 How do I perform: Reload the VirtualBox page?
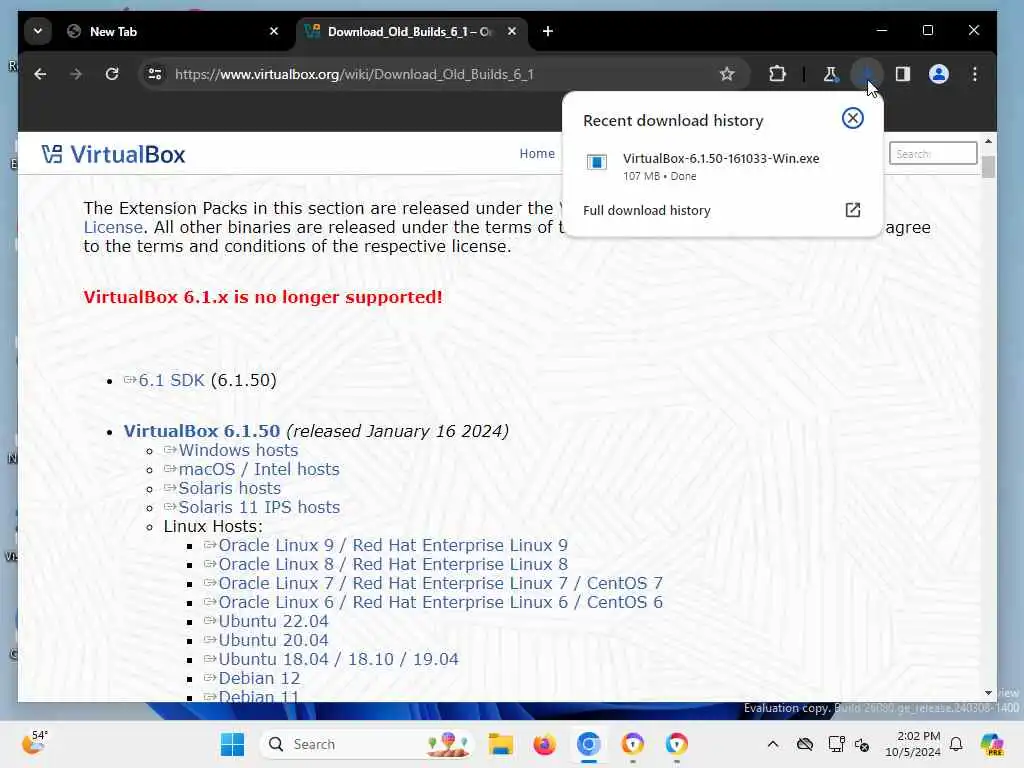pyautogui.click(x=112, y=74)
